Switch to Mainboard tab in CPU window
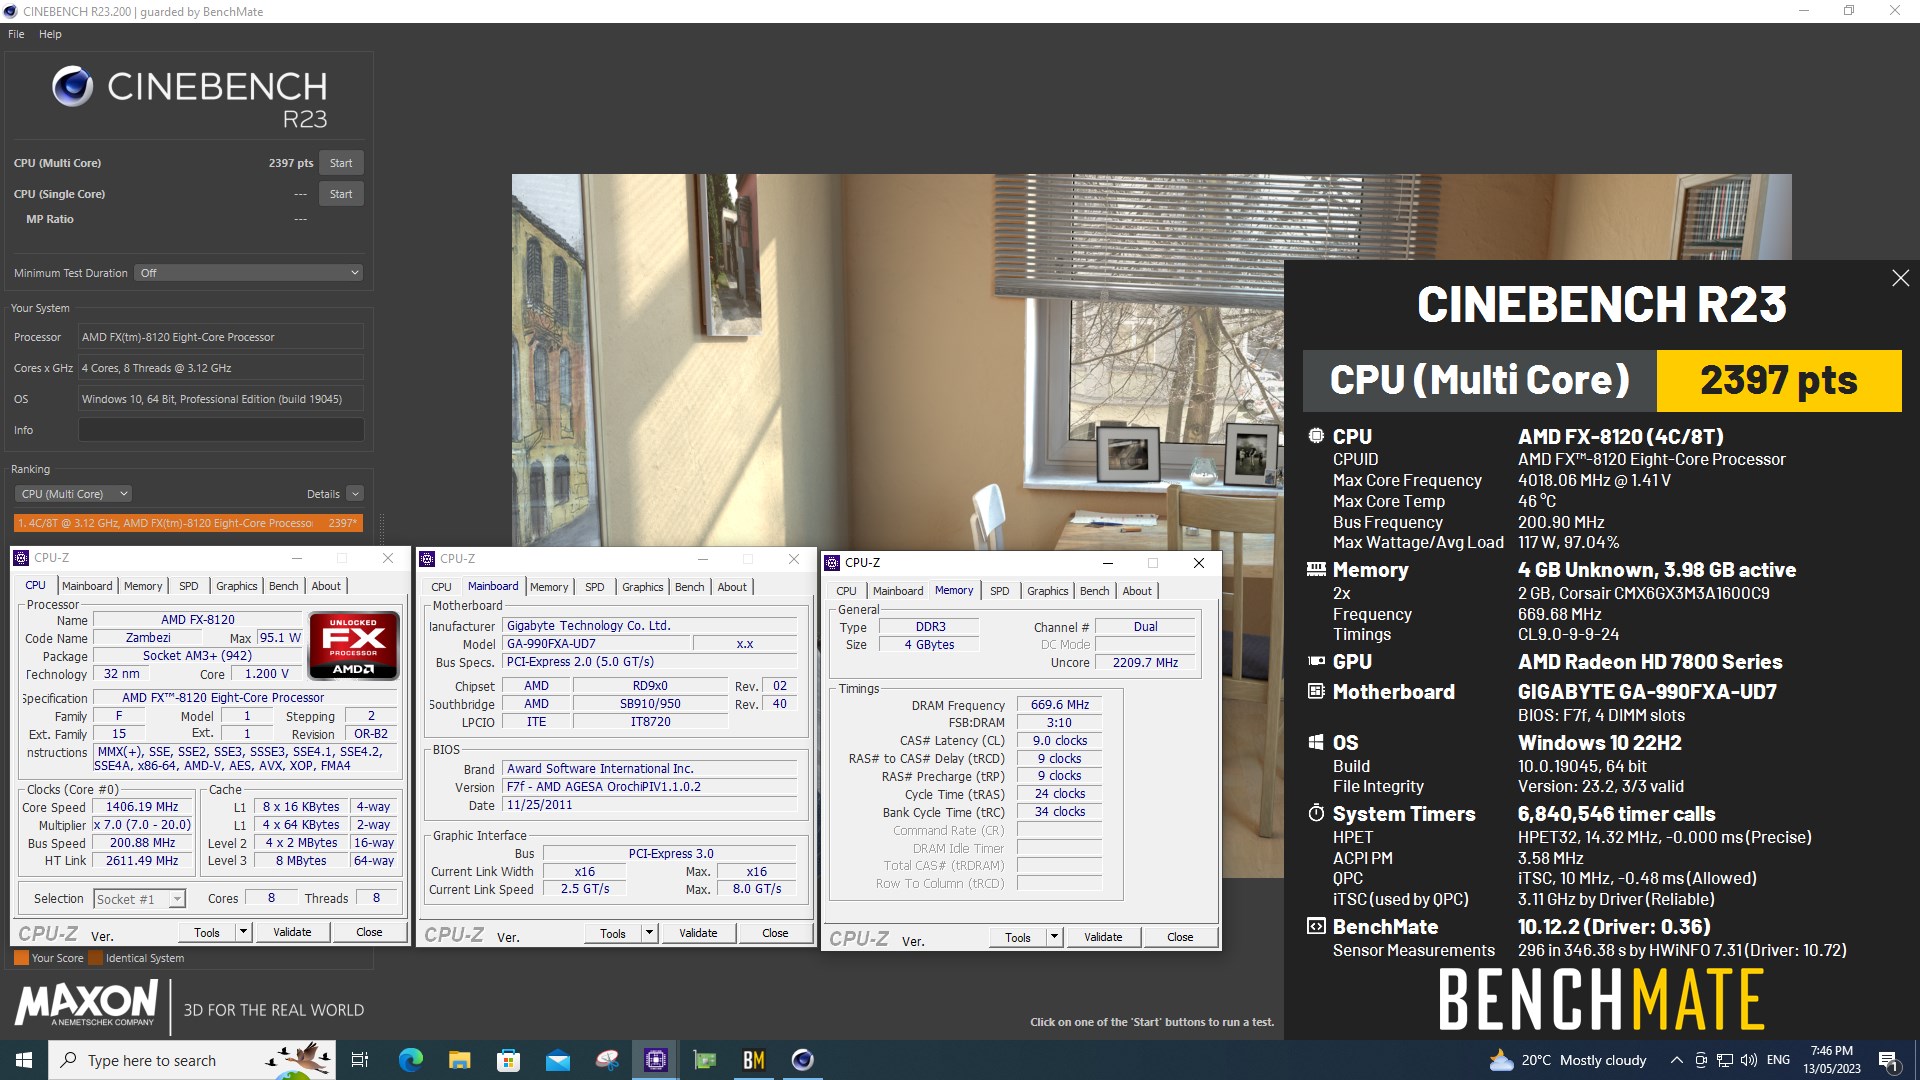Image resolution: width=1920 pixels, height=1080 pixels. pos(87,586)
